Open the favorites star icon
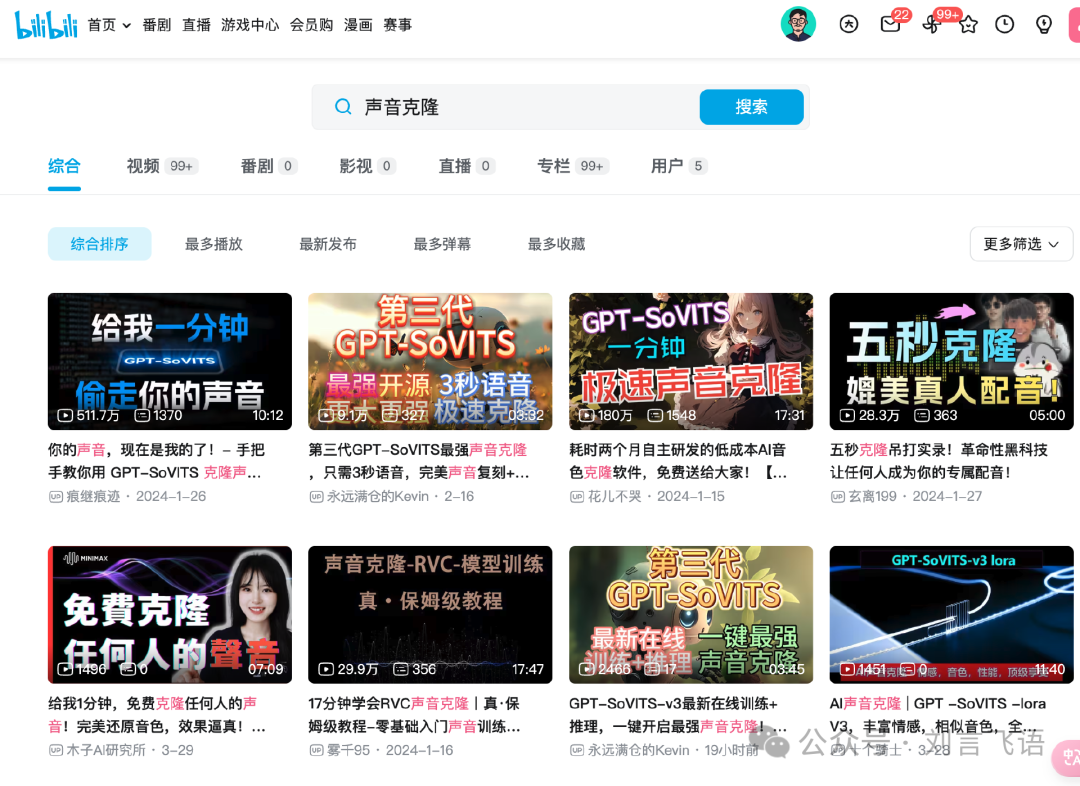This screenshot has height=786, width=1080. [x=968, y=25]
